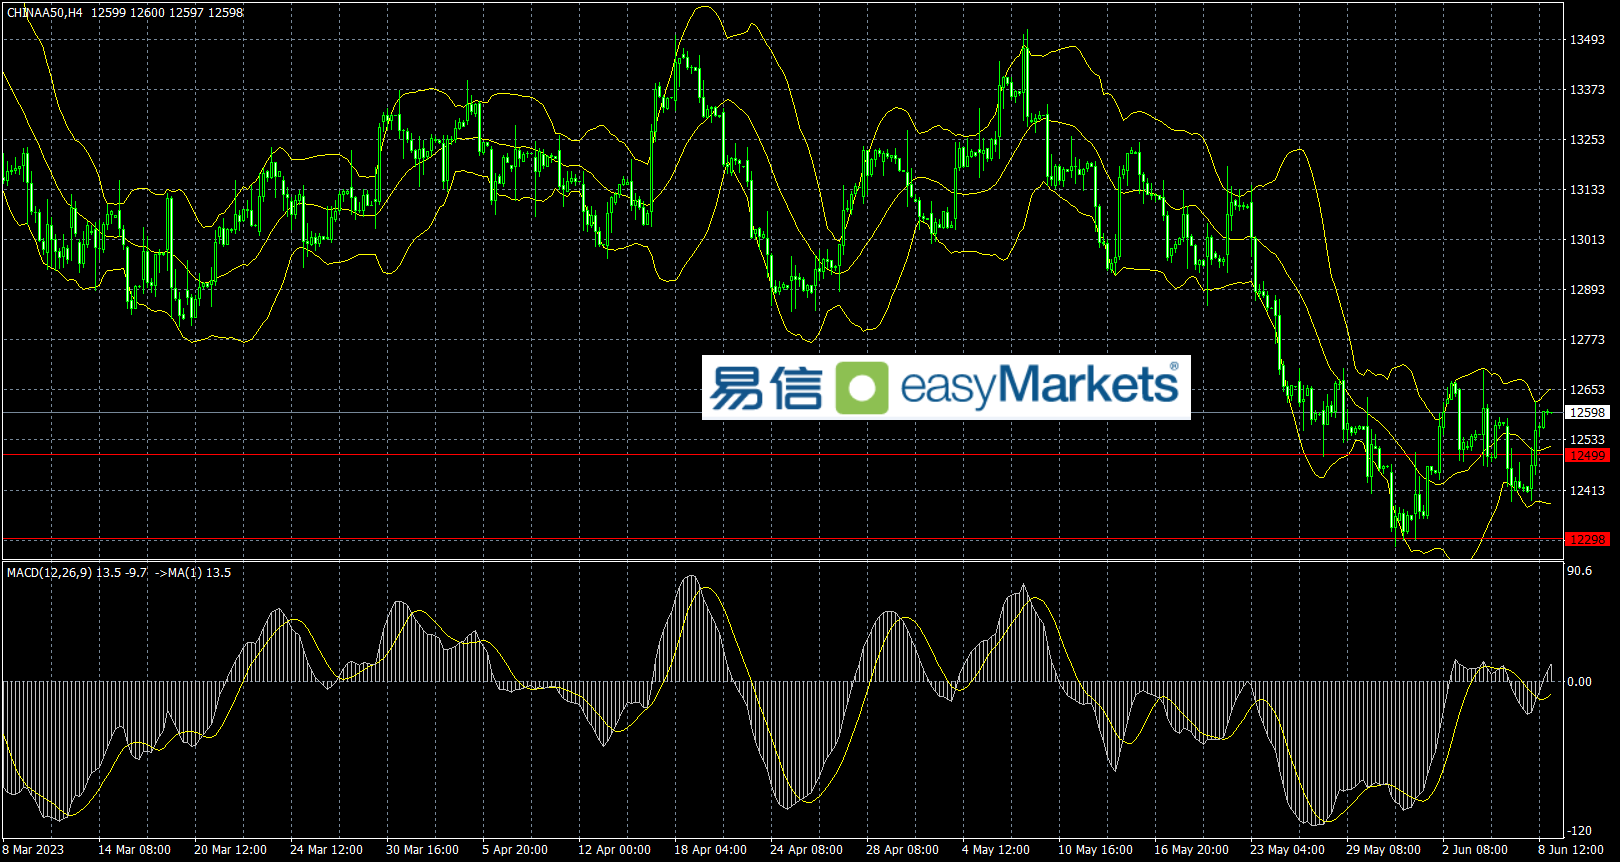This screenshot has height=862, width=1620.
Task: Click the 16 May 20:00 time label
Action: 1191,850
